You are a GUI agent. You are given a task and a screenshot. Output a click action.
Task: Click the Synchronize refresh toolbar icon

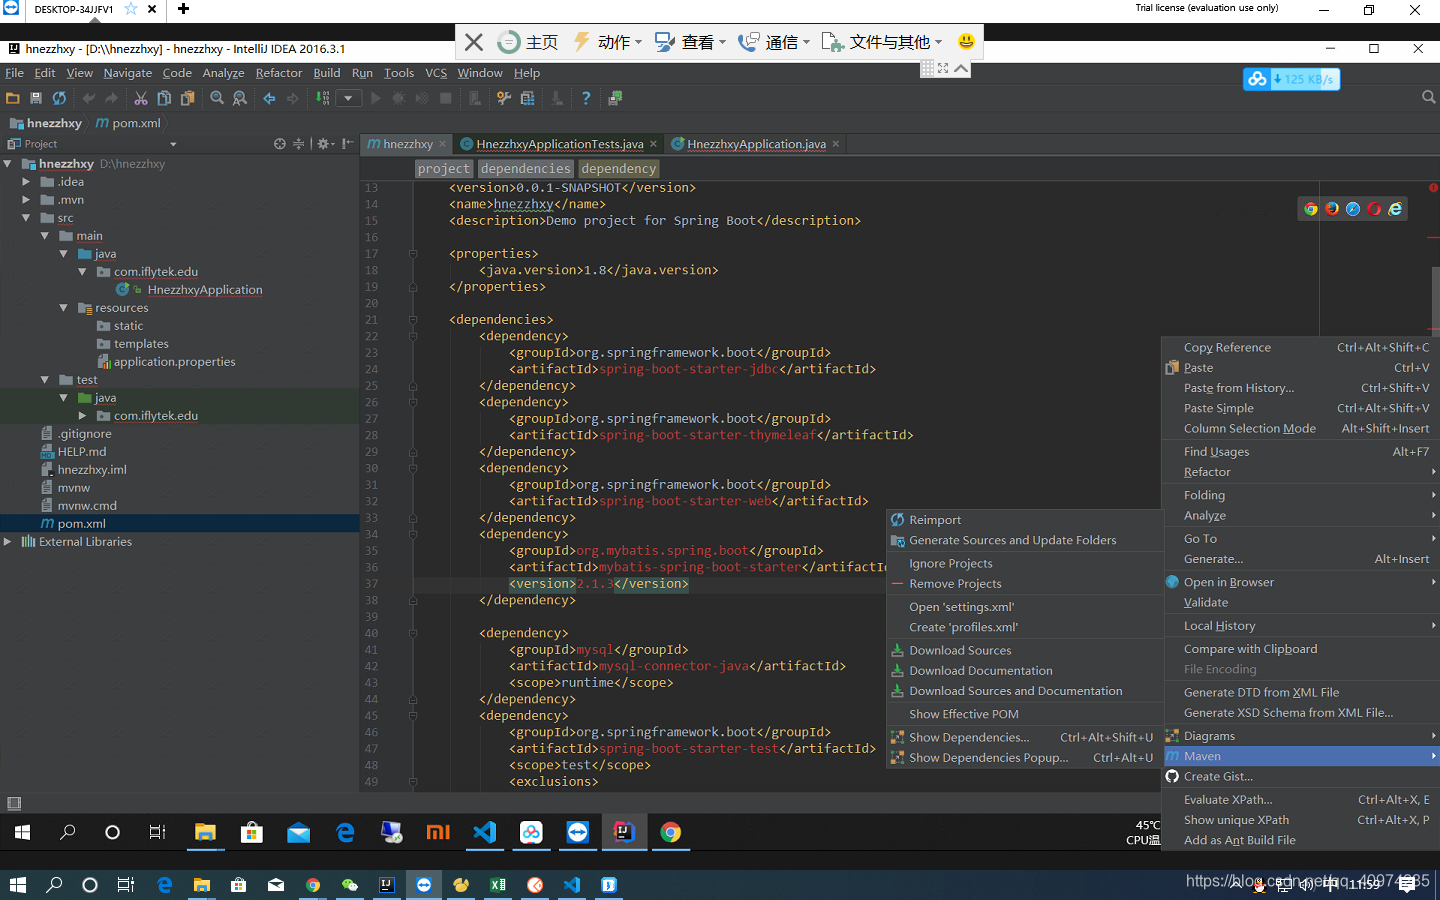(59, 98)
